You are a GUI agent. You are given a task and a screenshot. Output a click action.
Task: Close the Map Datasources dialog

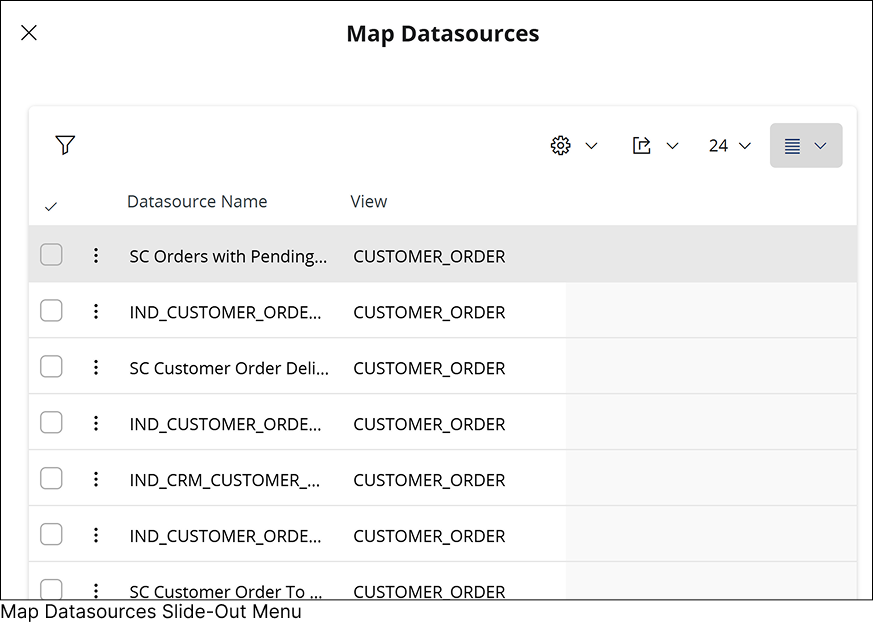click(x=29, y=33)
